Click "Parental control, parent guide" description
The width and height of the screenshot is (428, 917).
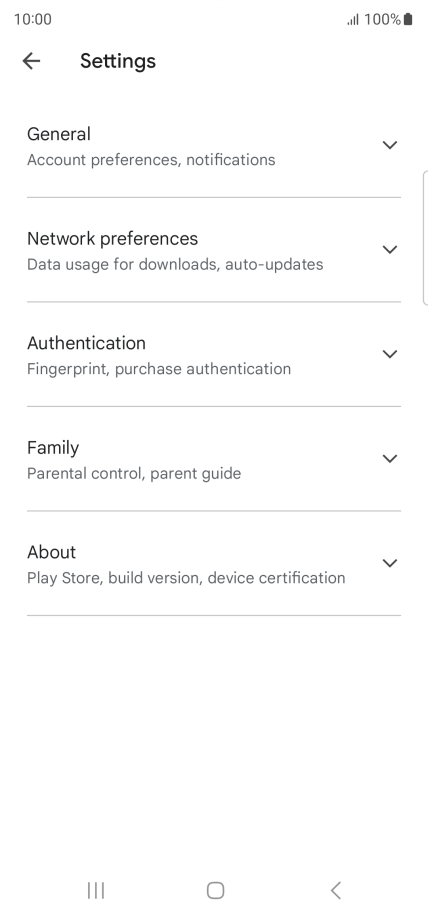coord(134,473)
